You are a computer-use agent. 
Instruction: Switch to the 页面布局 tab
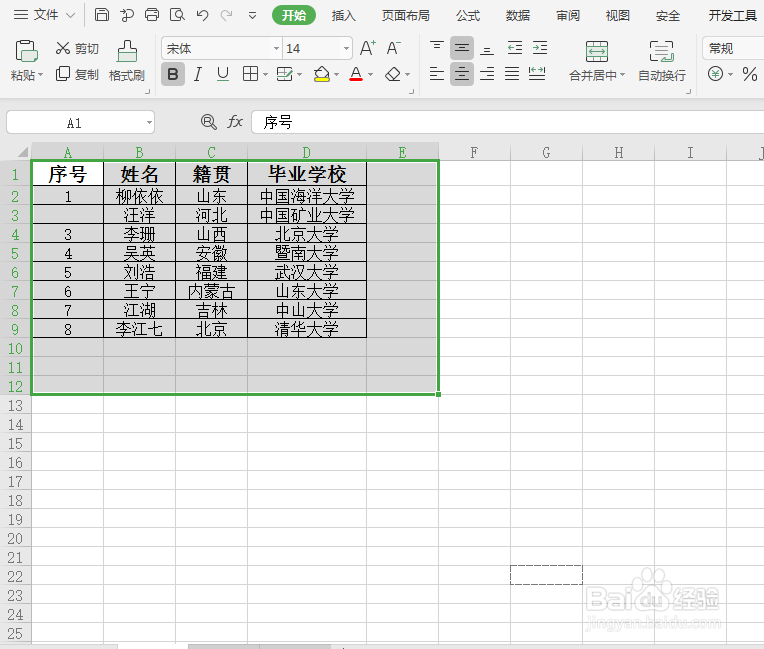405,16
